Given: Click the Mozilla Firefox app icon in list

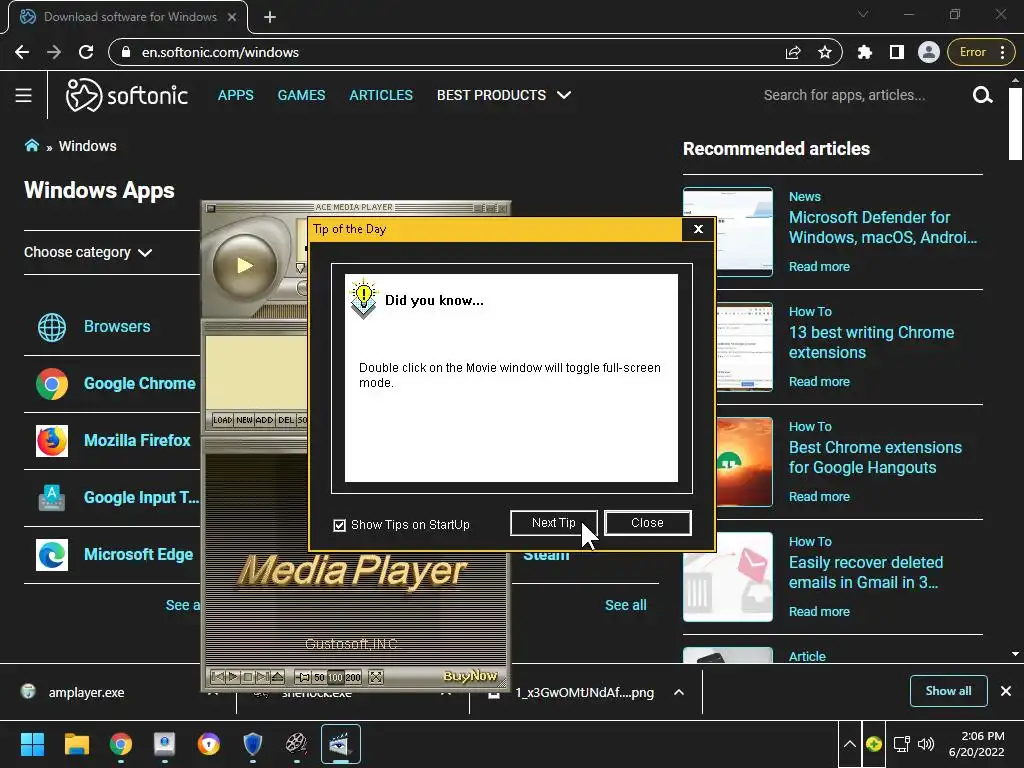Looking at the screenshot, I should [x=52, y=440].
